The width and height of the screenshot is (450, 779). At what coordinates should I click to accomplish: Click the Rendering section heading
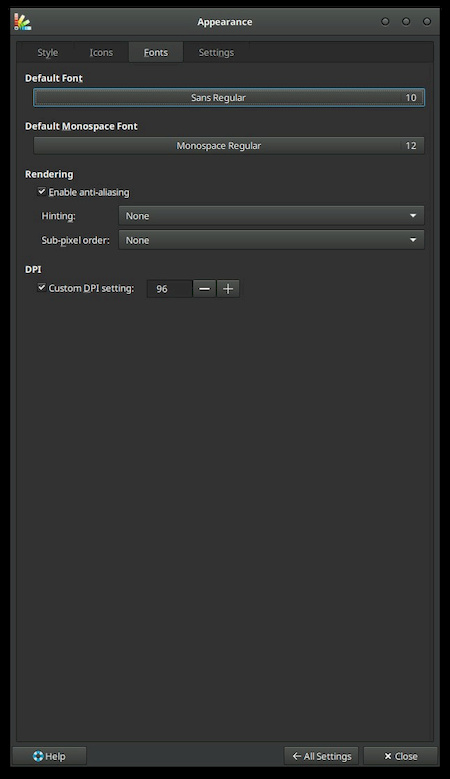pyautogui.click(x=49, y=174)
